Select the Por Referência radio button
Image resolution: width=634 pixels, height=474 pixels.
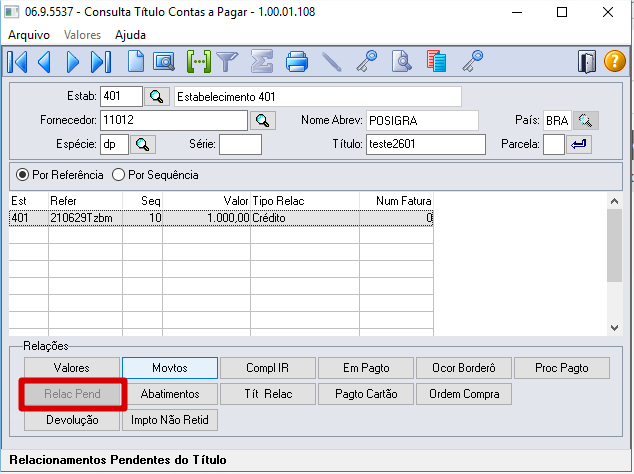22,175
